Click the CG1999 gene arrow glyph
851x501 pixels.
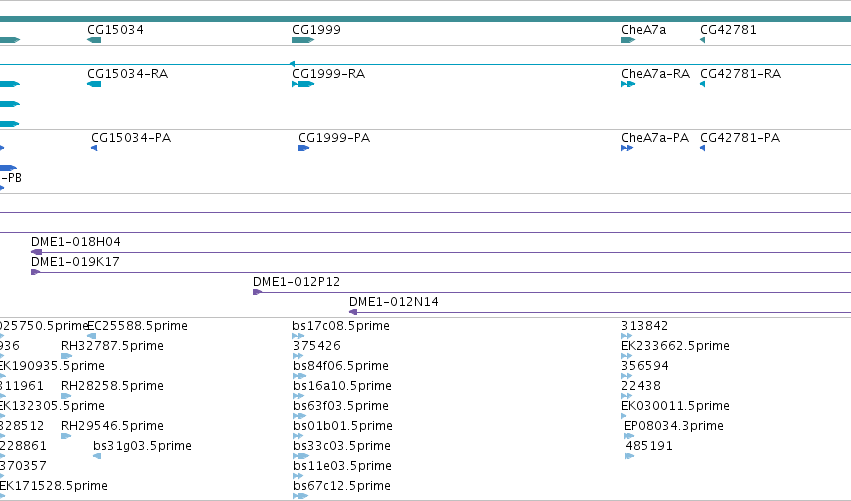point(303,40)
